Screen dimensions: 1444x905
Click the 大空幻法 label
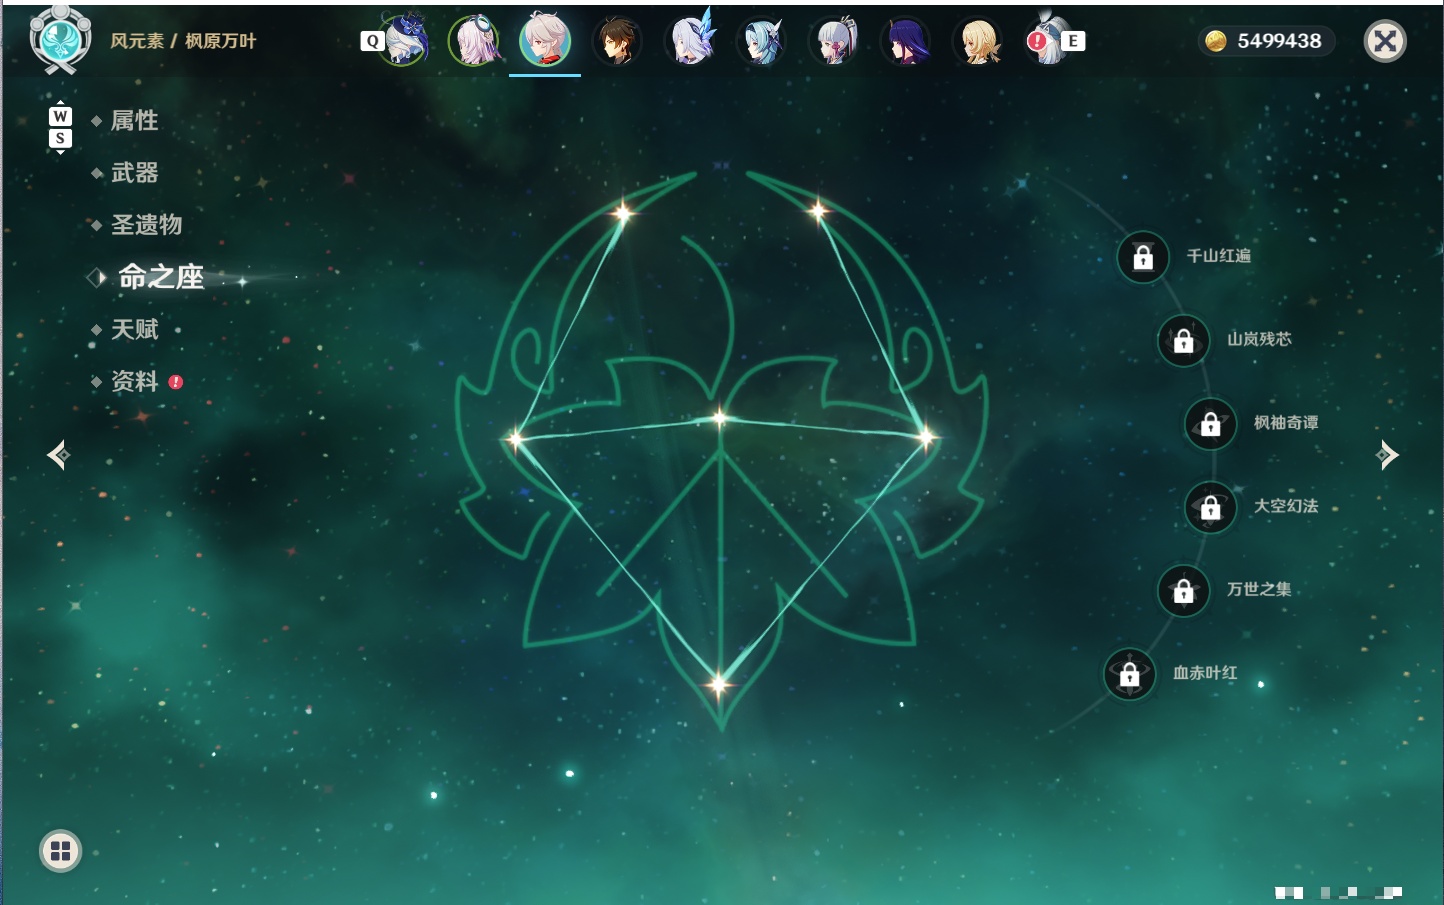pos(1286,506)
